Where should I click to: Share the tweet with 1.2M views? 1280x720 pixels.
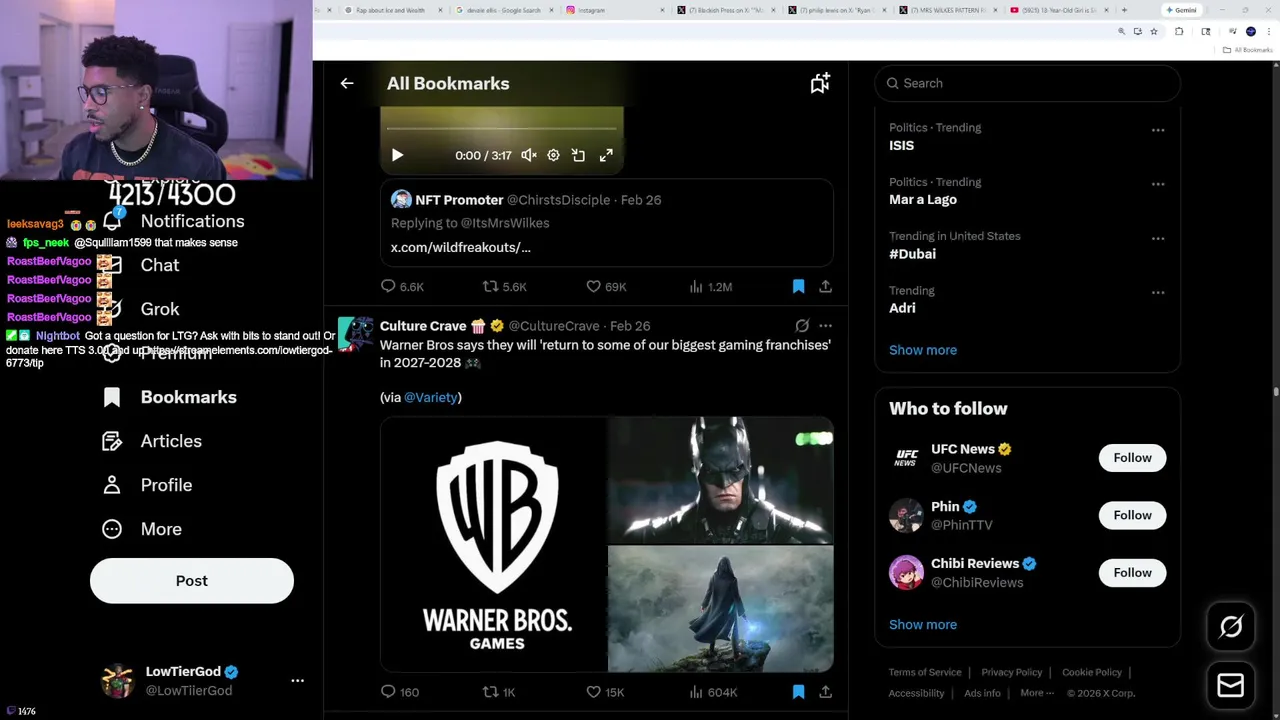pyautogui.click(x=825, y=286)
